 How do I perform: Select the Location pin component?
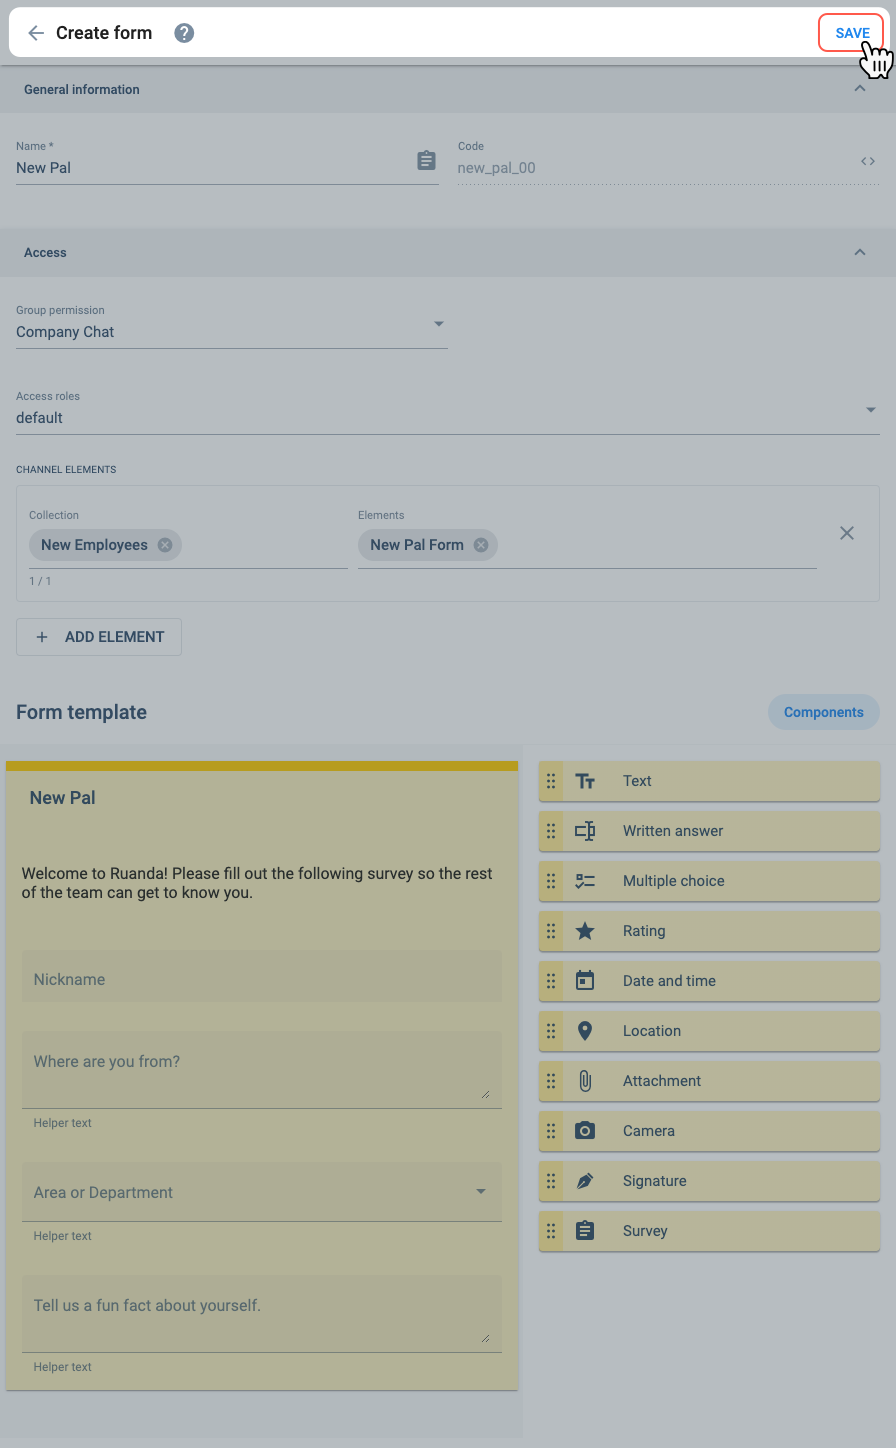(x=709, y=1031)
